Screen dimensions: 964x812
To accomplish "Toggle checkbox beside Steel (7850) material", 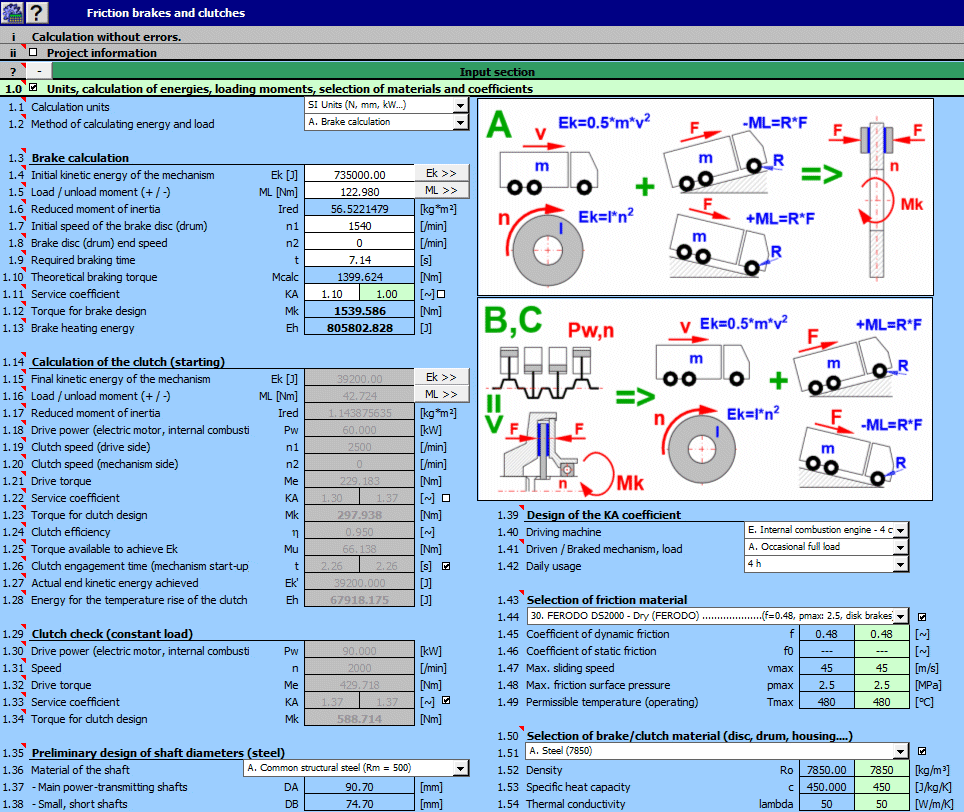I will (x=921, y=751).
